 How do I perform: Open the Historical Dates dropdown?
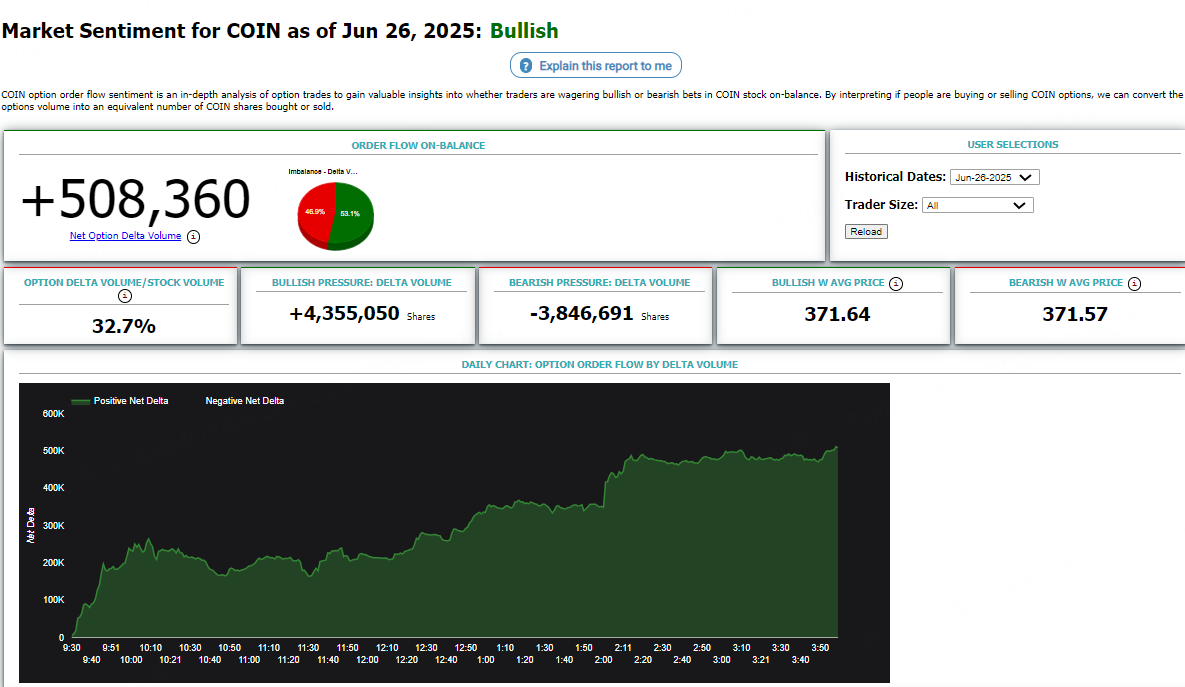click(x=995, y=177)
